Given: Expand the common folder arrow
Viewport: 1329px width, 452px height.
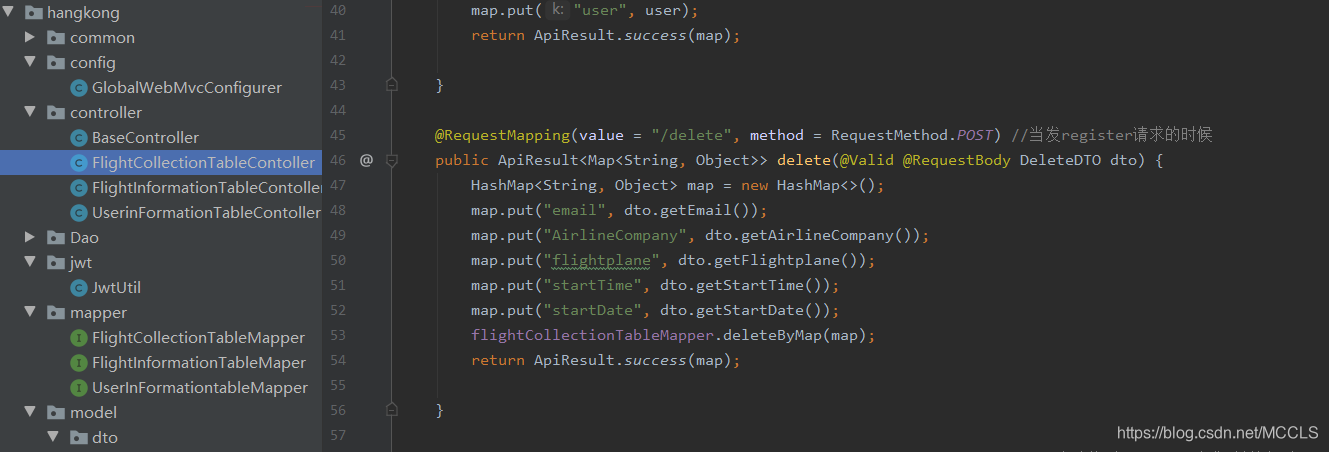Looking at the screenshot, I should point(31,37).
